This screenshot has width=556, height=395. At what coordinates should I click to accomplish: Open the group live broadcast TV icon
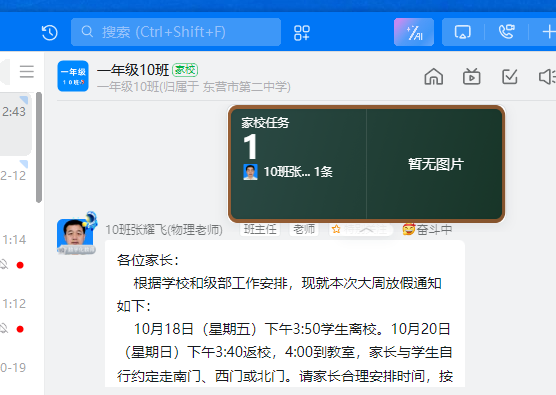coord(472,77)
